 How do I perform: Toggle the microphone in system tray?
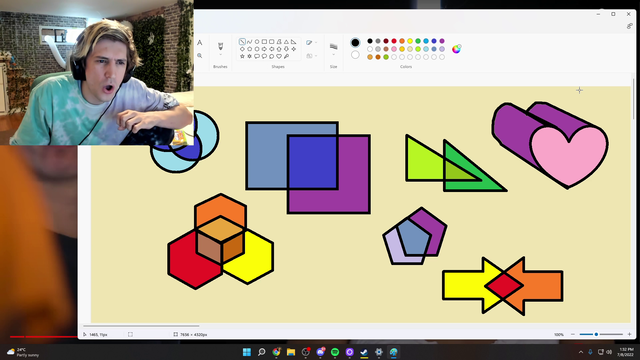click(590, 352)
